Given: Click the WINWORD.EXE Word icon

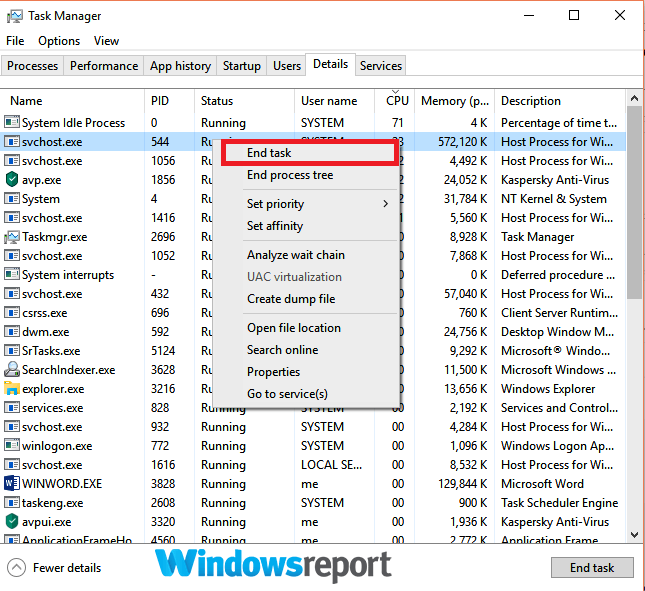Looking at the screenshot, I should pos(12,483).
